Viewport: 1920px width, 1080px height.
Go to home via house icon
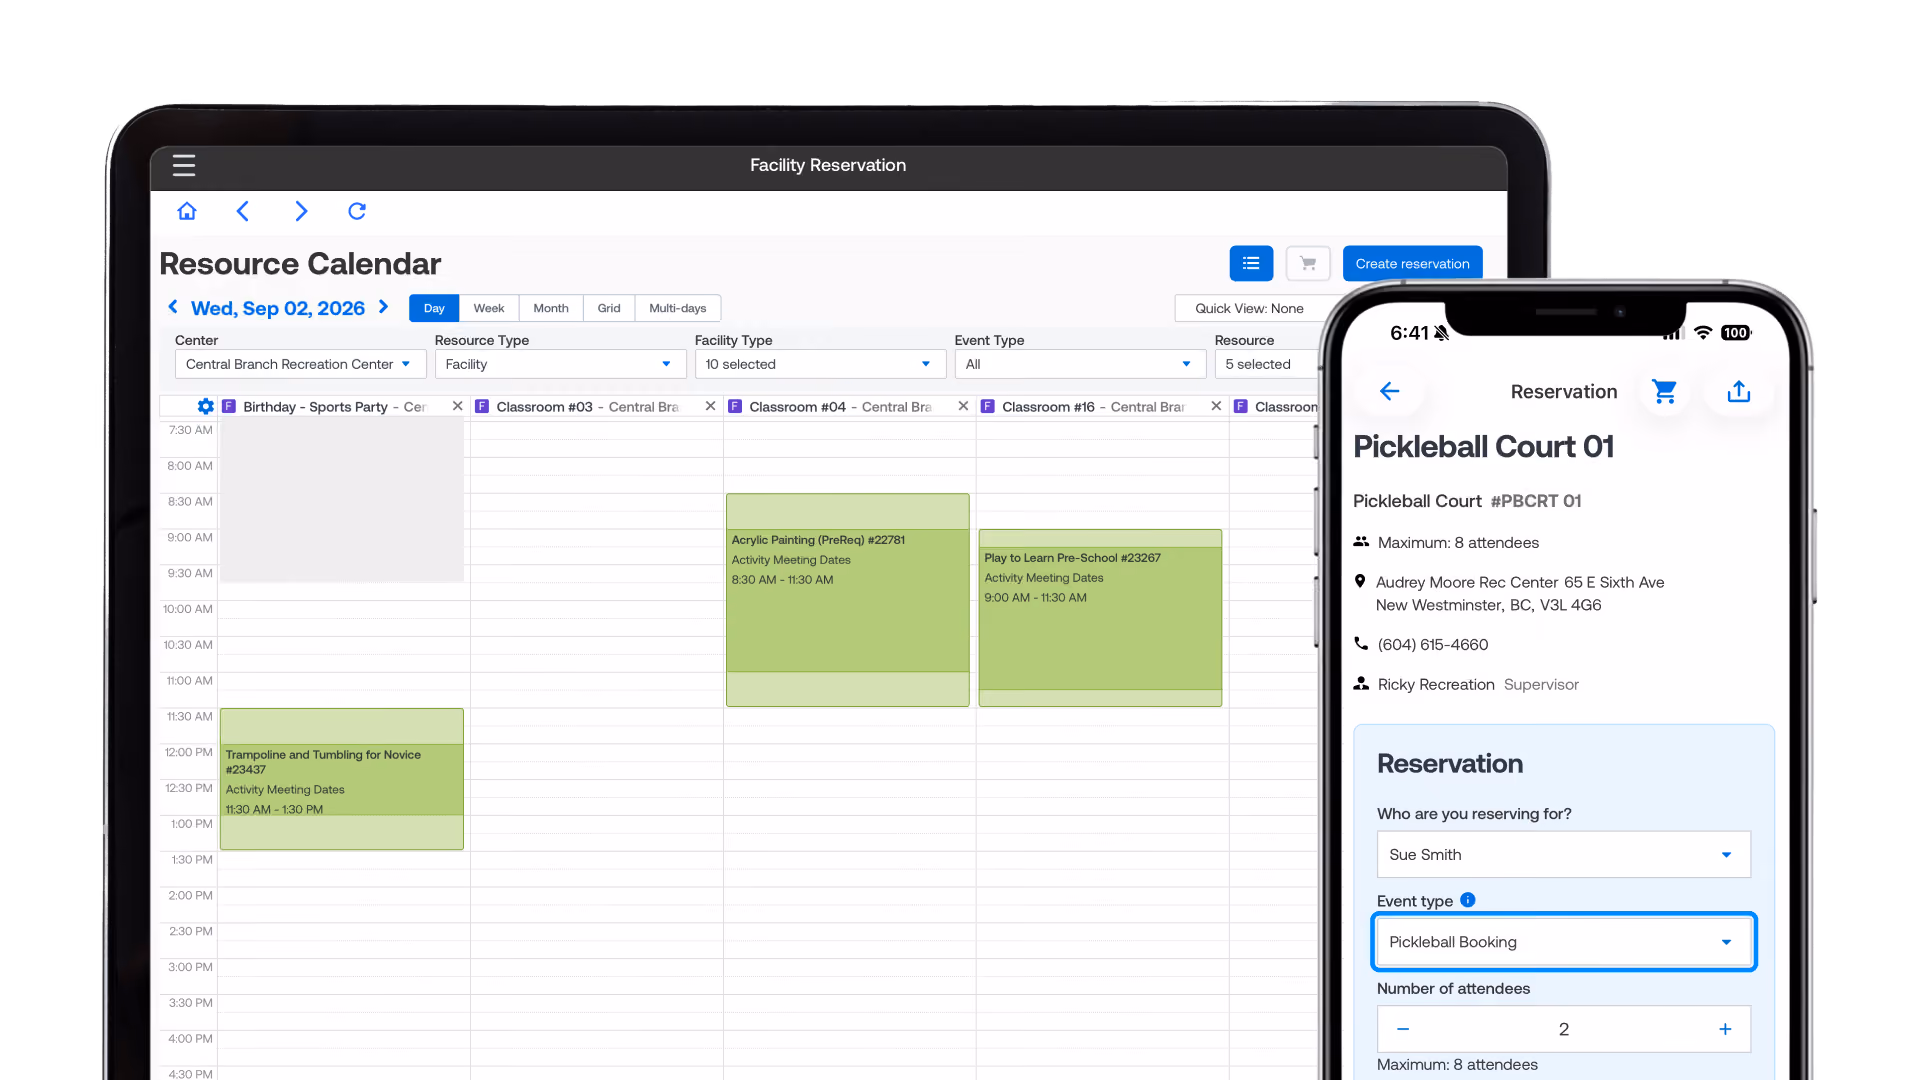(187, 211)
